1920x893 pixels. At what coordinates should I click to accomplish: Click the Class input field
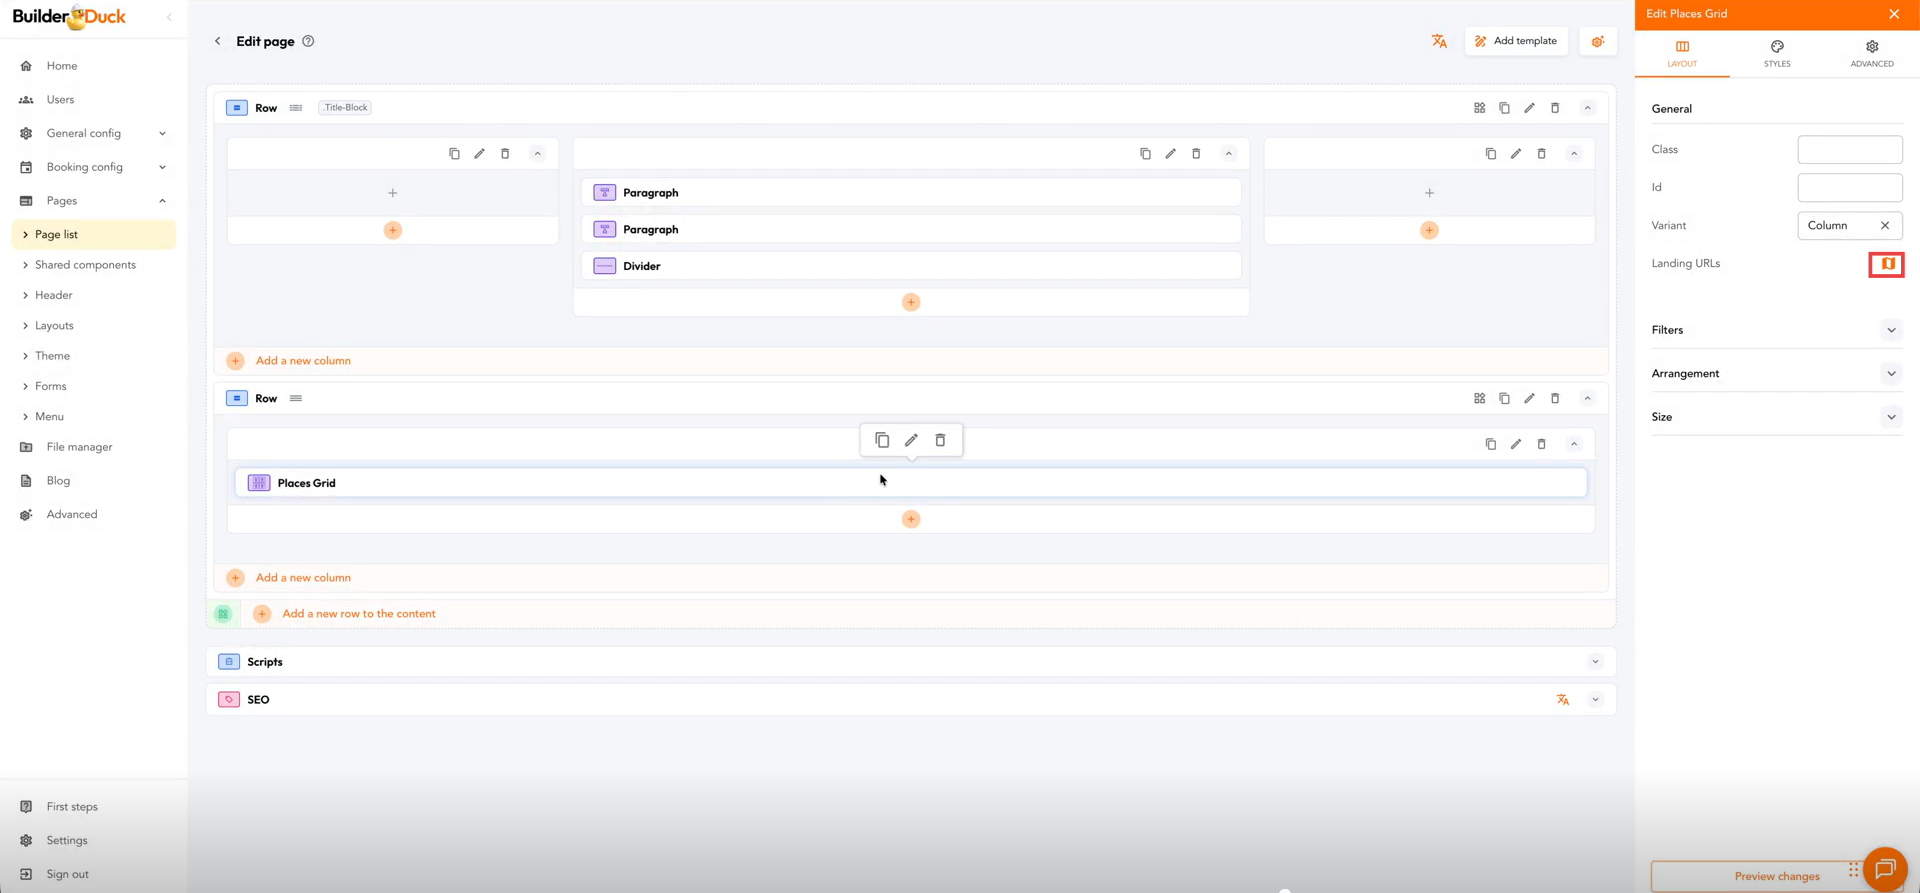(1849, 150)
